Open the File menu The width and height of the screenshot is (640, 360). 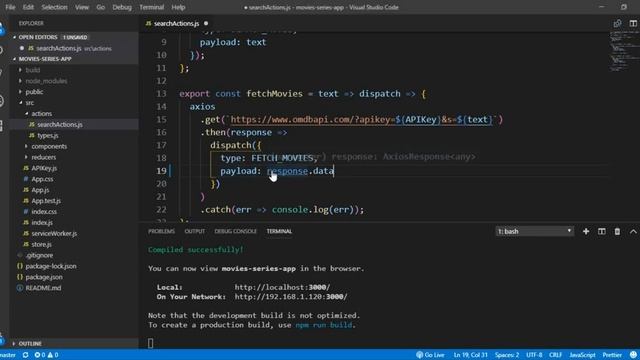click(x=10, y=7)
